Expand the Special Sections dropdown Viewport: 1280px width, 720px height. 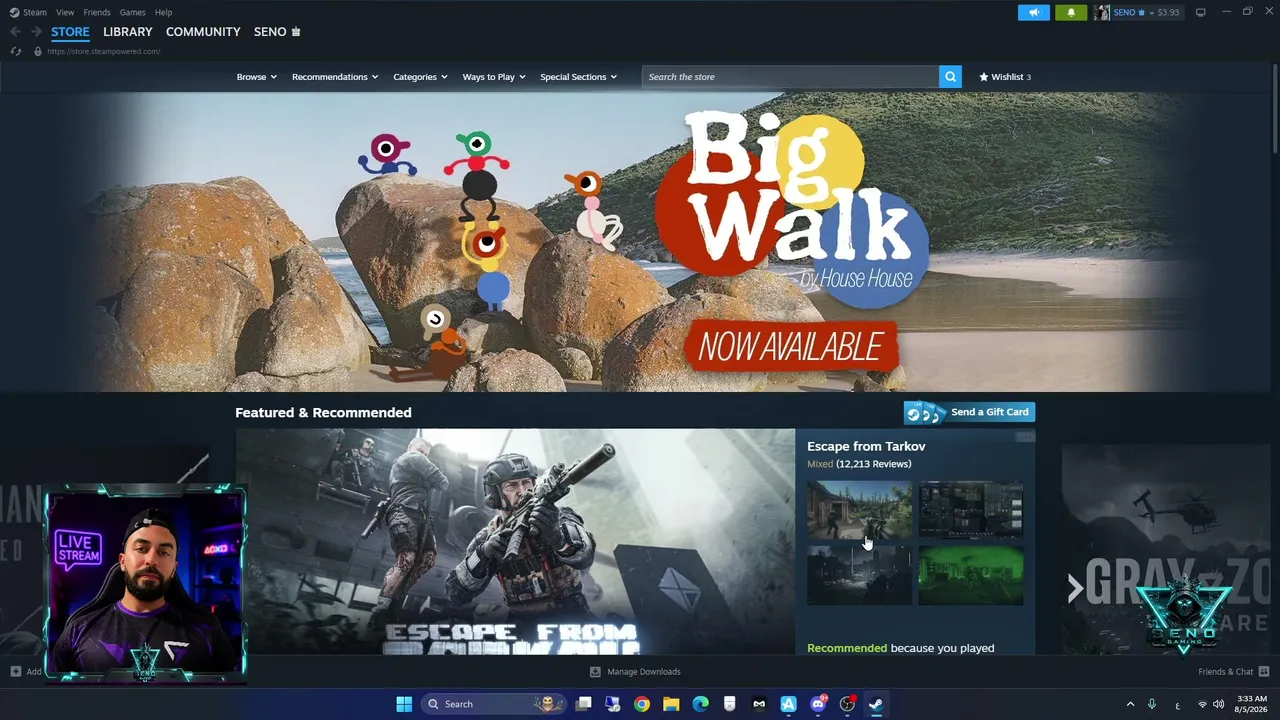coord(579,77)
